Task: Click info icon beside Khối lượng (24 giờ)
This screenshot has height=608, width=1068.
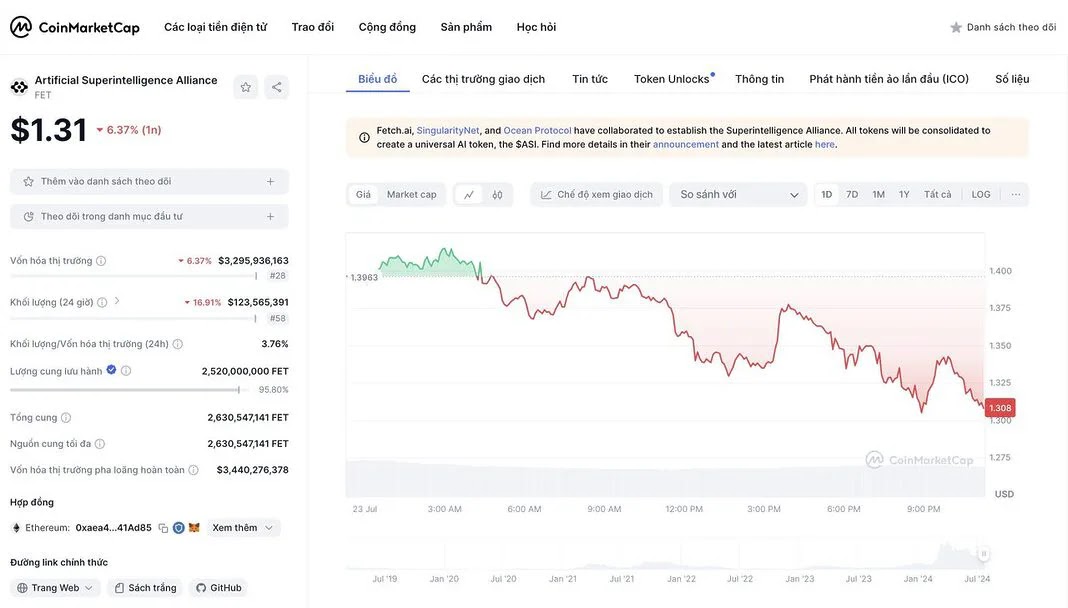Action: (x=102, y=302)
